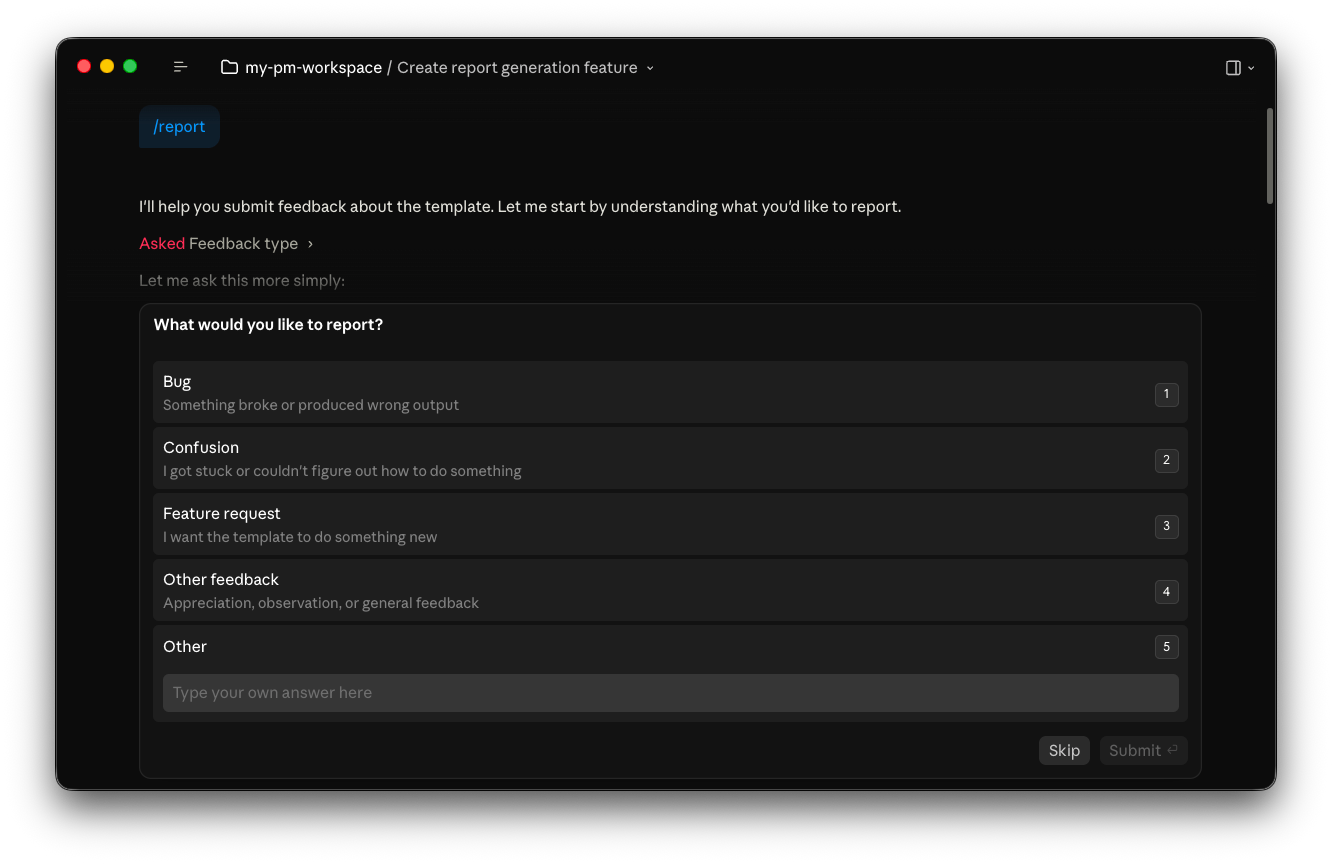Click the number 1 shortcut badge
The image size is (1332, 864).
[x=1166, y=394]
